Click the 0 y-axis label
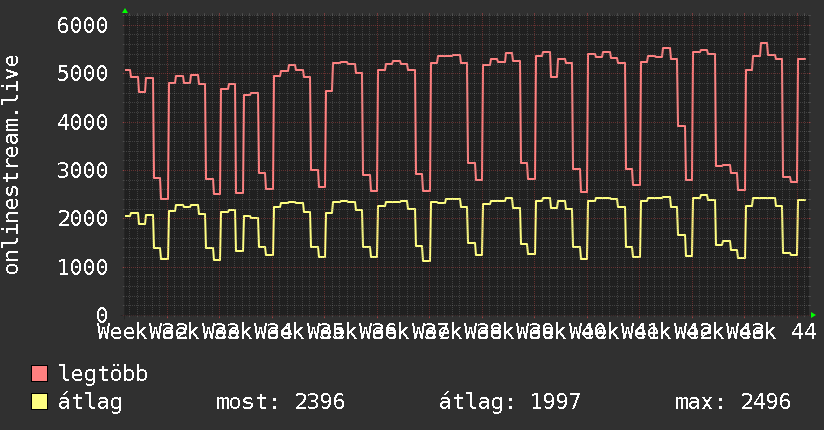Screen dimensions: 824x430 [102, 315]
